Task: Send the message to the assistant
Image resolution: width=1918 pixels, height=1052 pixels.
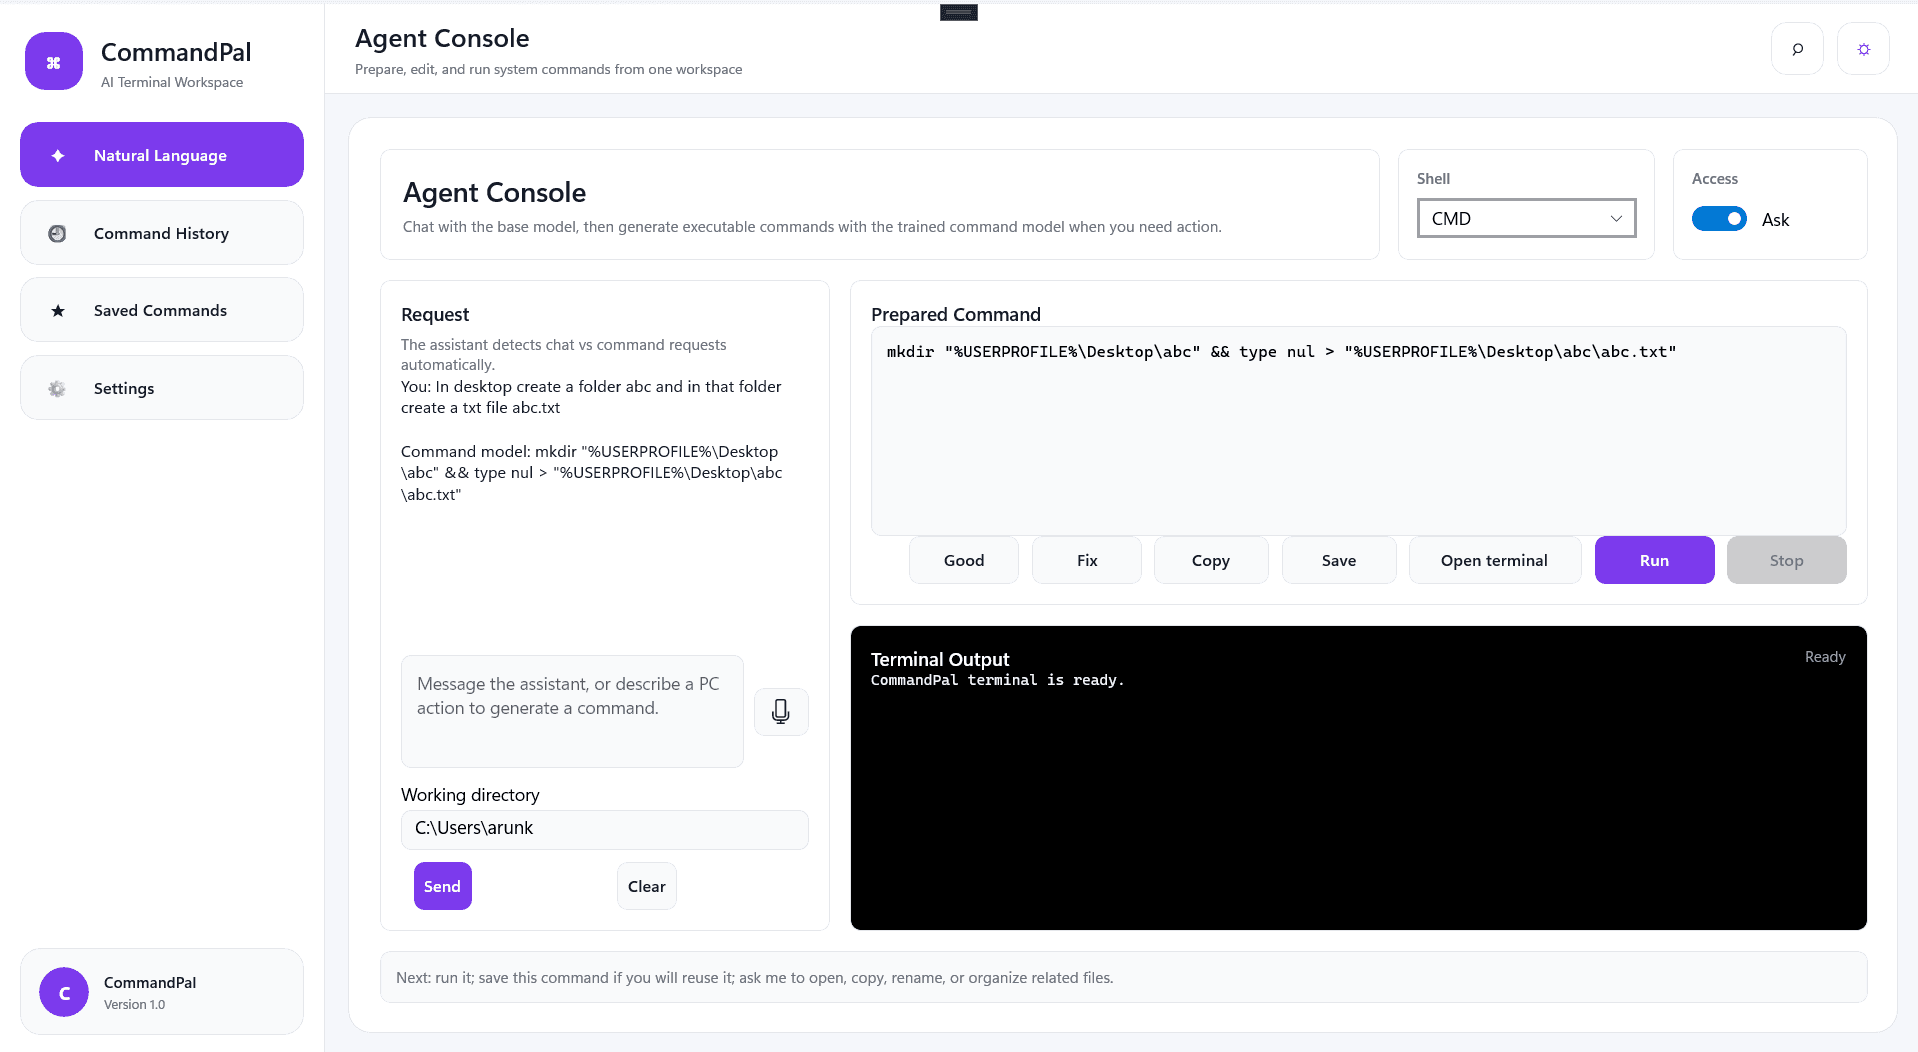Action: point(442,886)
